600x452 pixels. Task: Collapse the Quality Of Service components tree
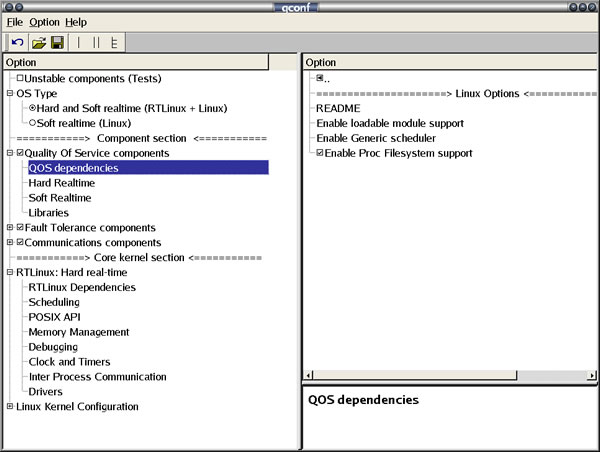[10, 153]
